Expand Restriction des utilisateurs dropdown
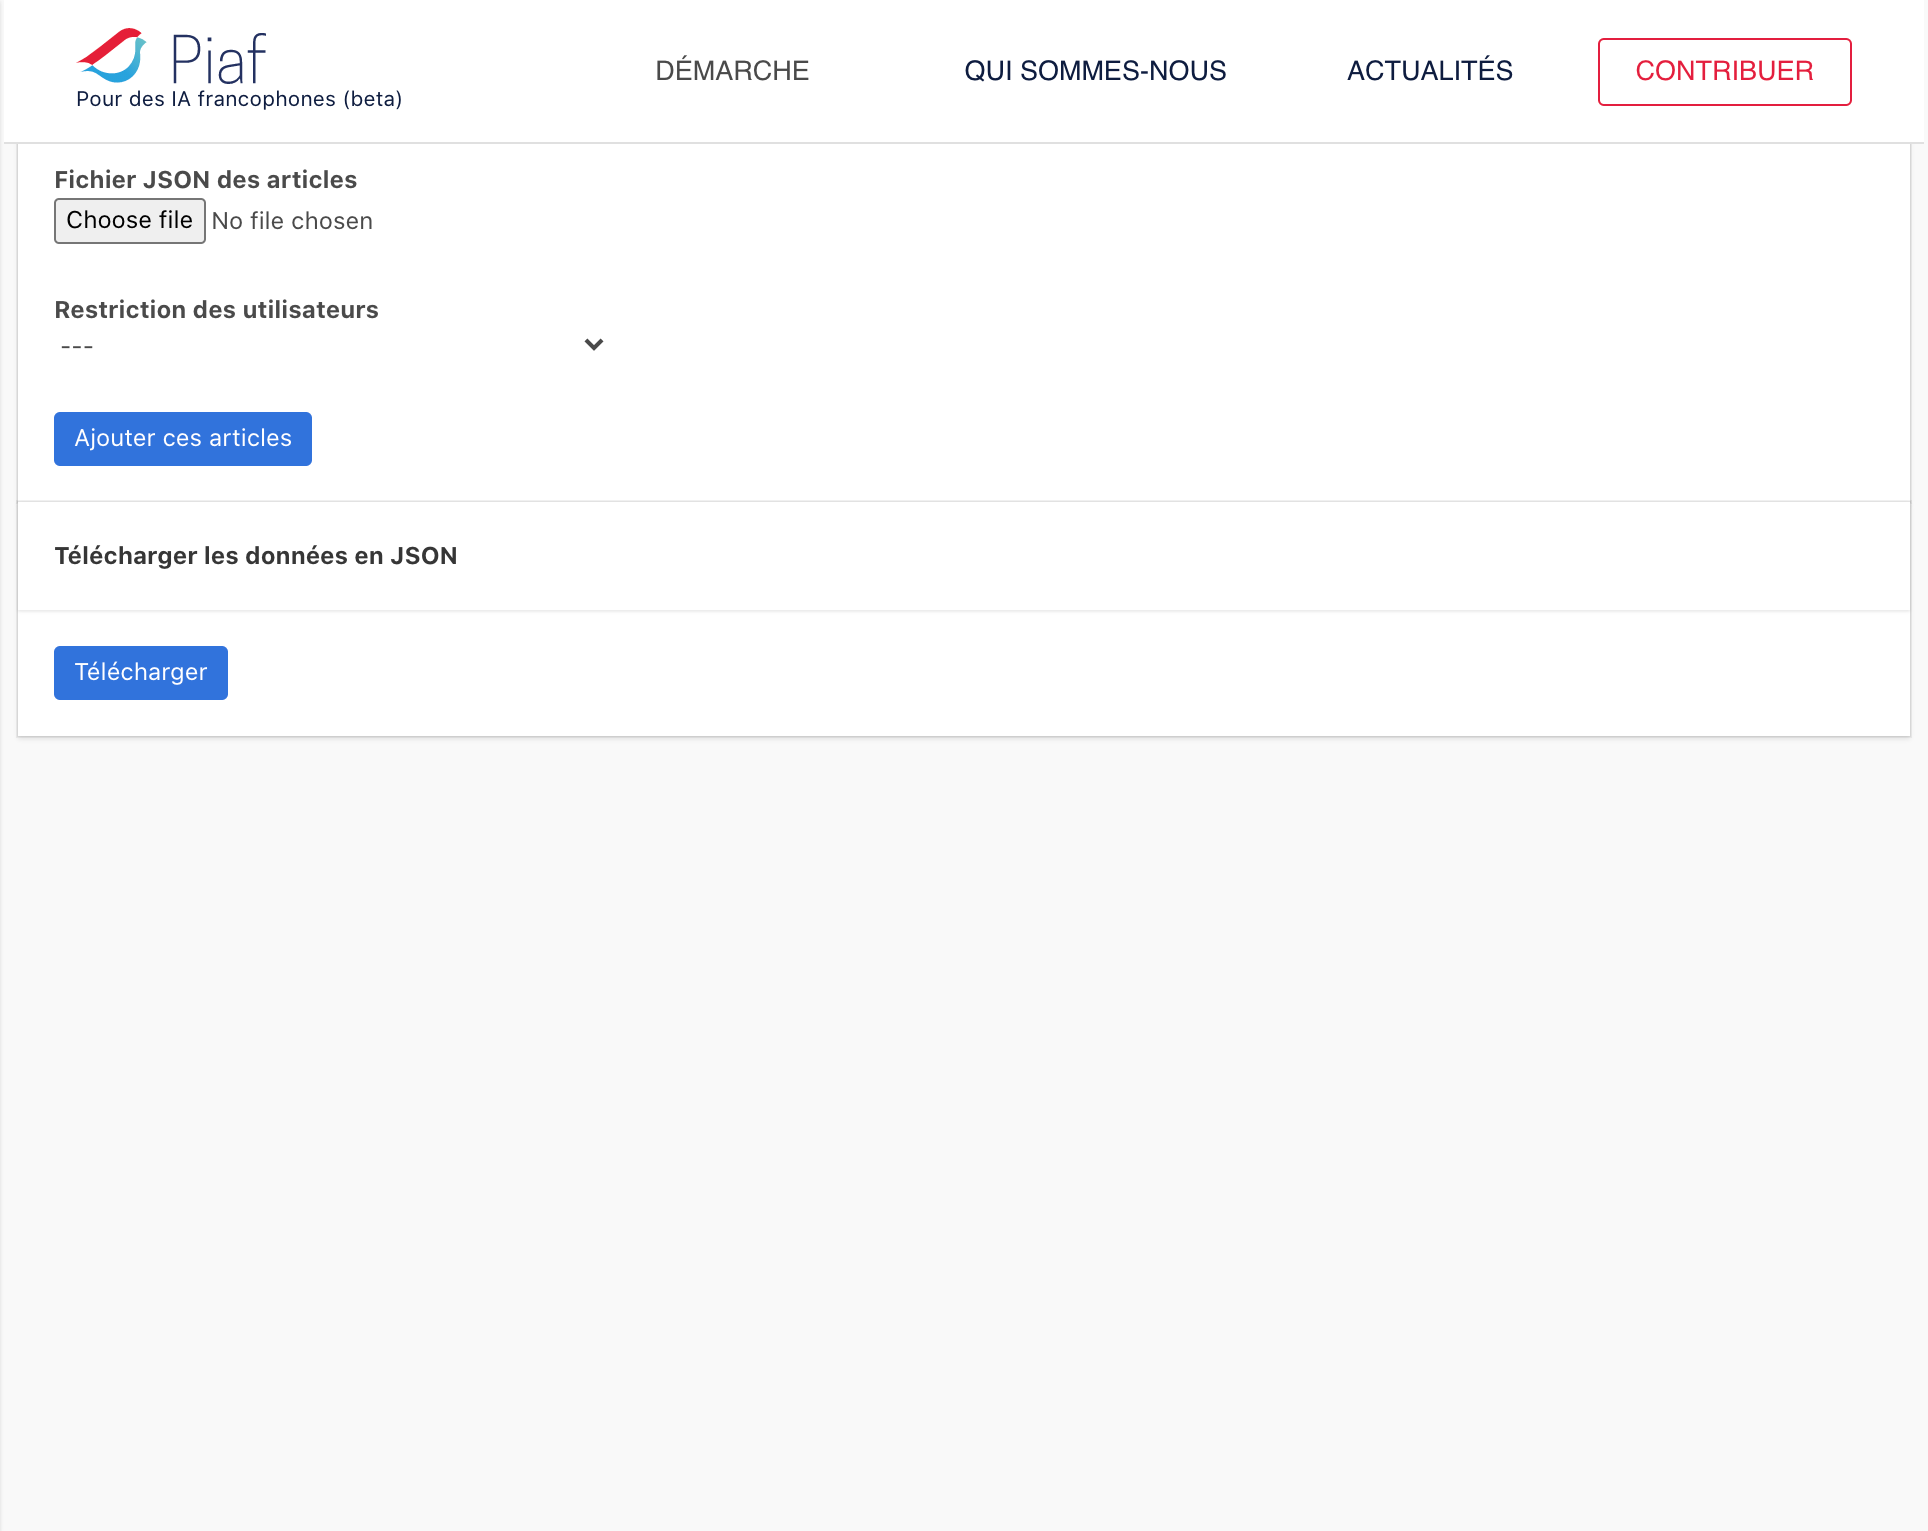 pyautogui.click(x=332, y=345)
